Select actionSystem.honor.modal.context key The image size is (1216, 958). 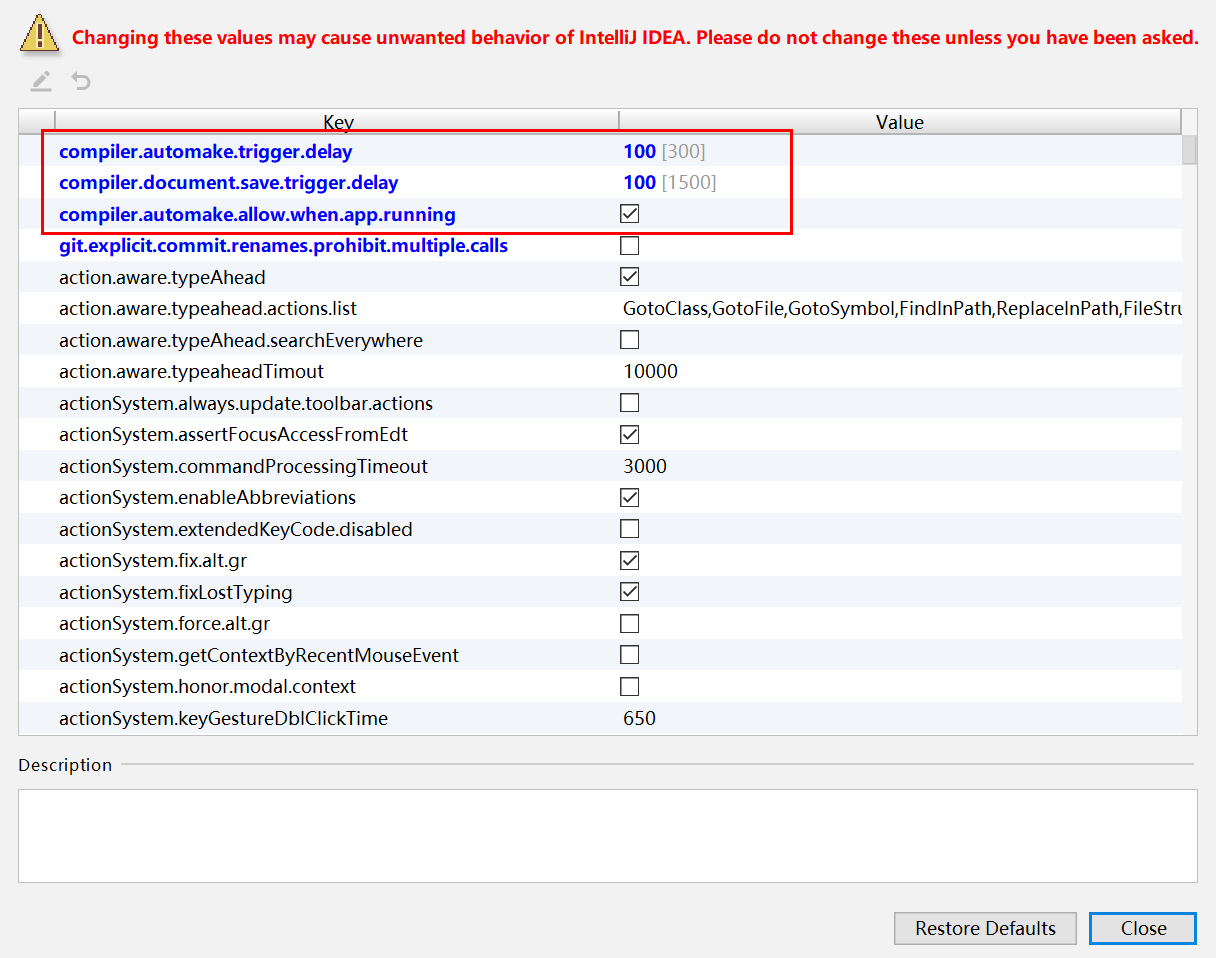[207, 686]
